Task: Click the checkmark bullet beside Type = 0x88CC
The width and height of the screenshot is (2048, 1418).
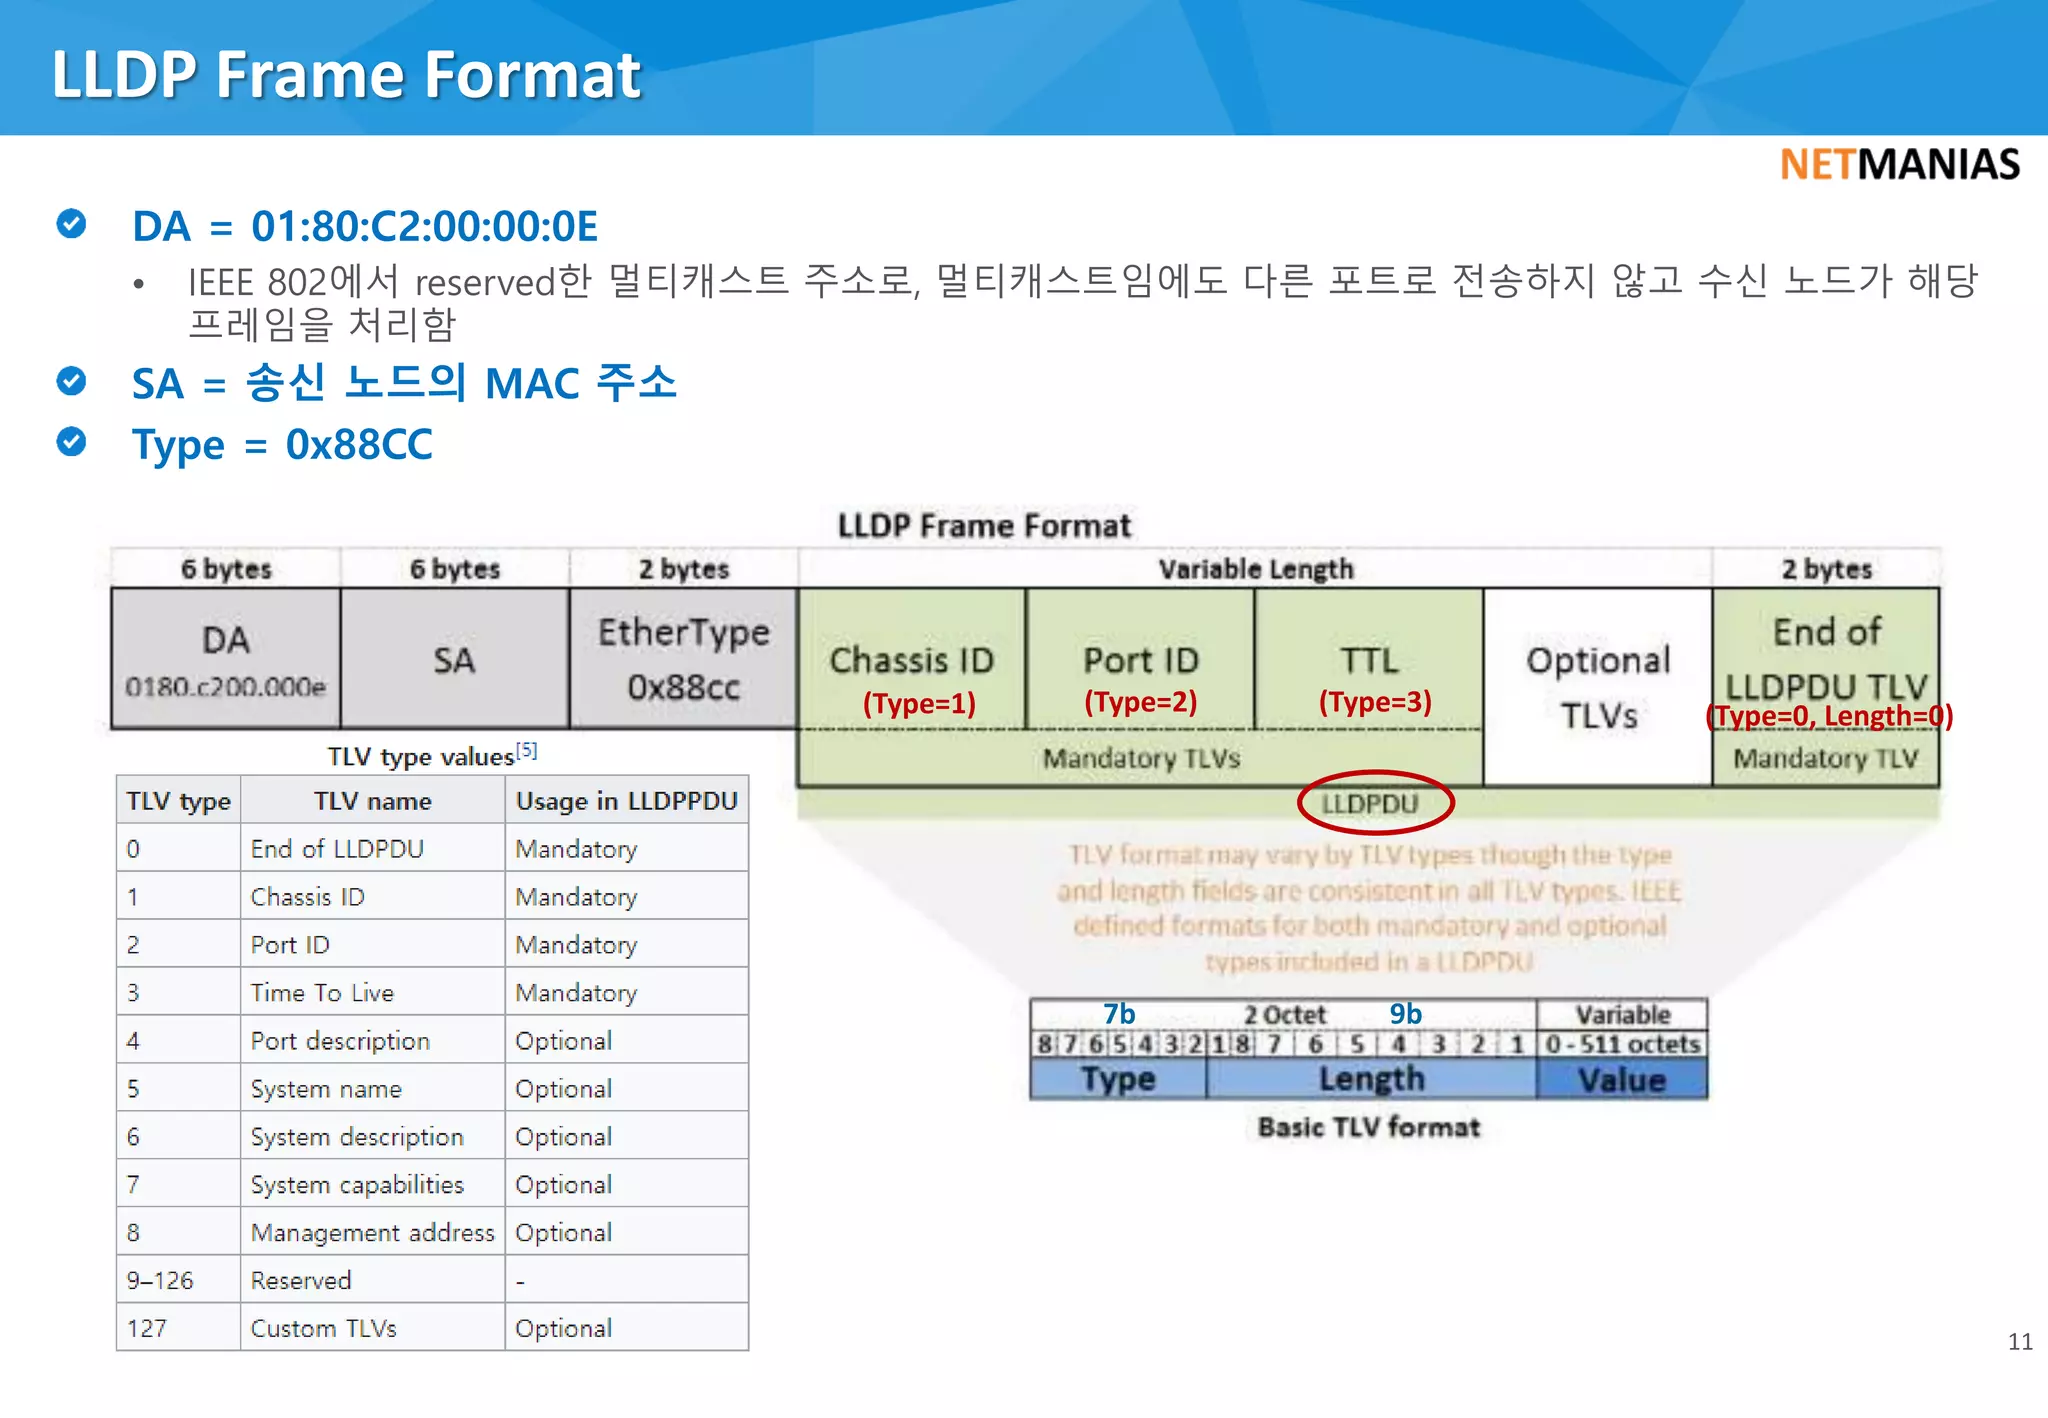Action: click(71, 442)
